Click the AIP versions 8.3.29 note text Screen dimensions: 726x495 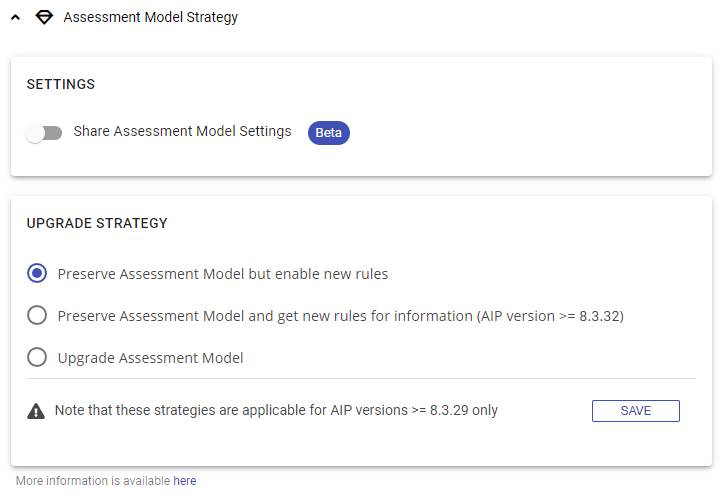[x=276, y=410]
